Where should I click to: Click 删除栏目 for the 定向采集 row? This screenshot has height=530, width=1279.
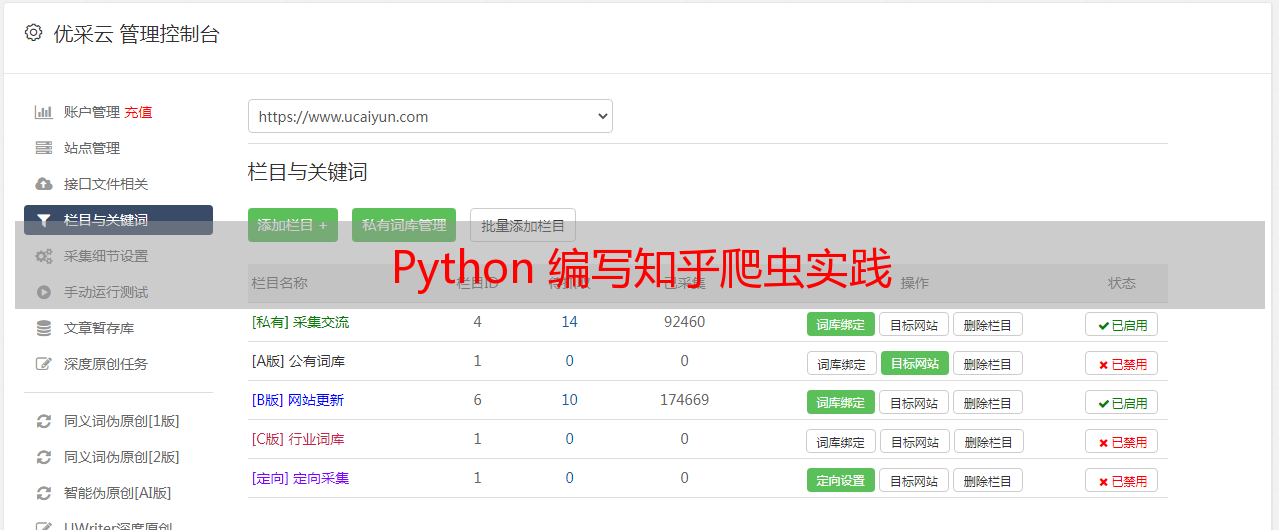pyautogui.click(x=987, y=480)
